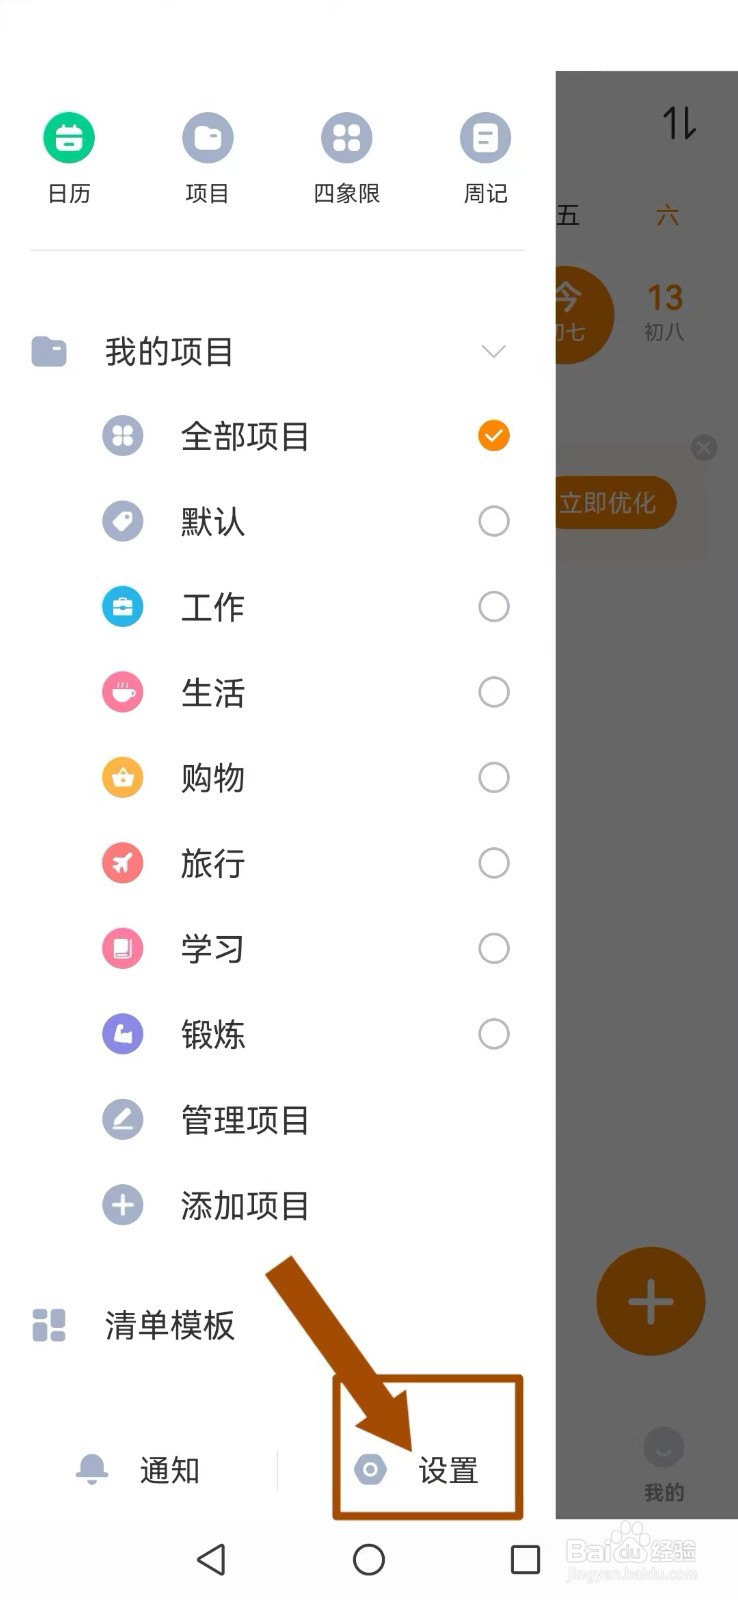Tap the orange add task button
Screen dimensions: 738x1600
[x=650, y=1301]
